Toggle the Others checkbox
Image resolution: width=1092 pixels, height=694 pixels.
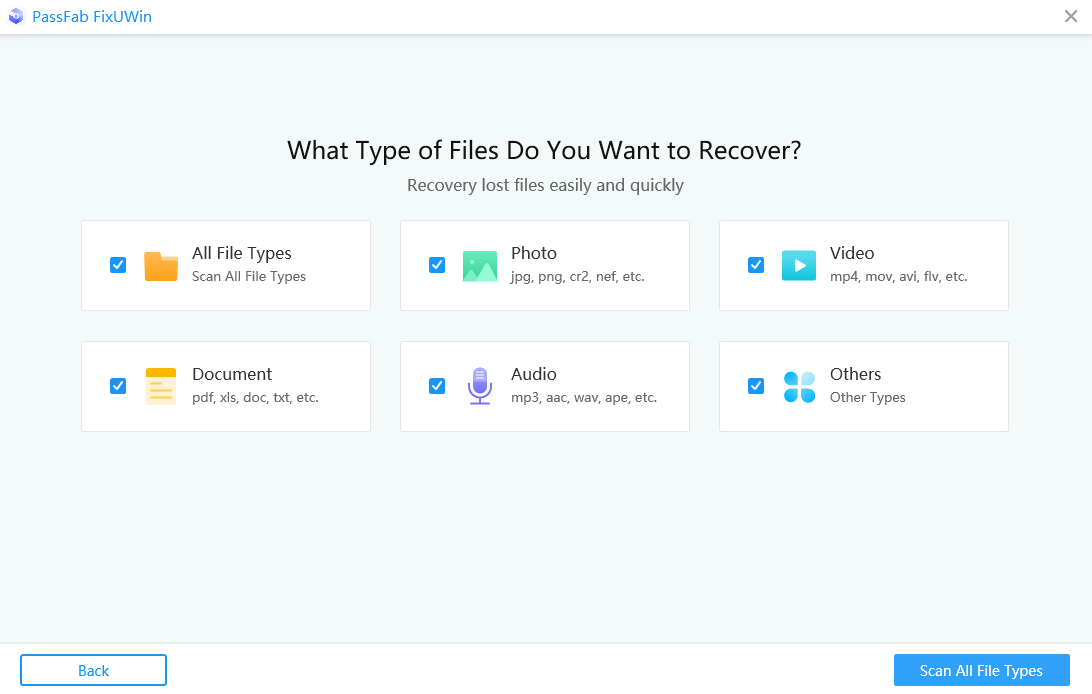pos(756,386)
